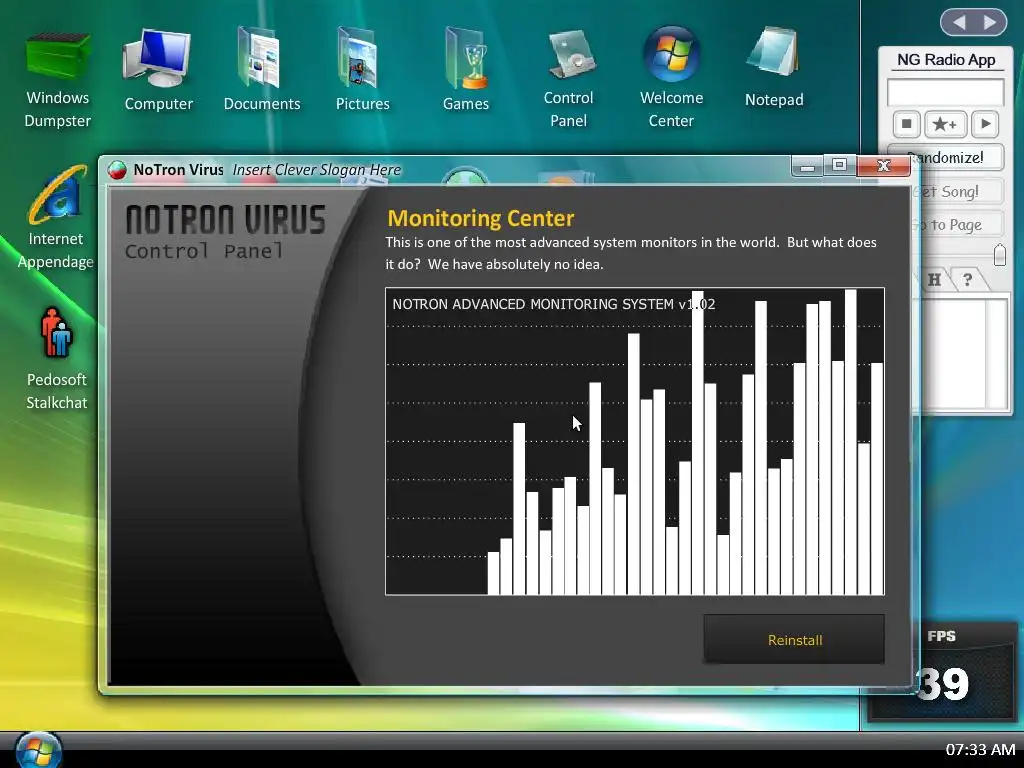
Task: Click the taskbar clock showing 07:33 AM
Action: coord(980,750)
